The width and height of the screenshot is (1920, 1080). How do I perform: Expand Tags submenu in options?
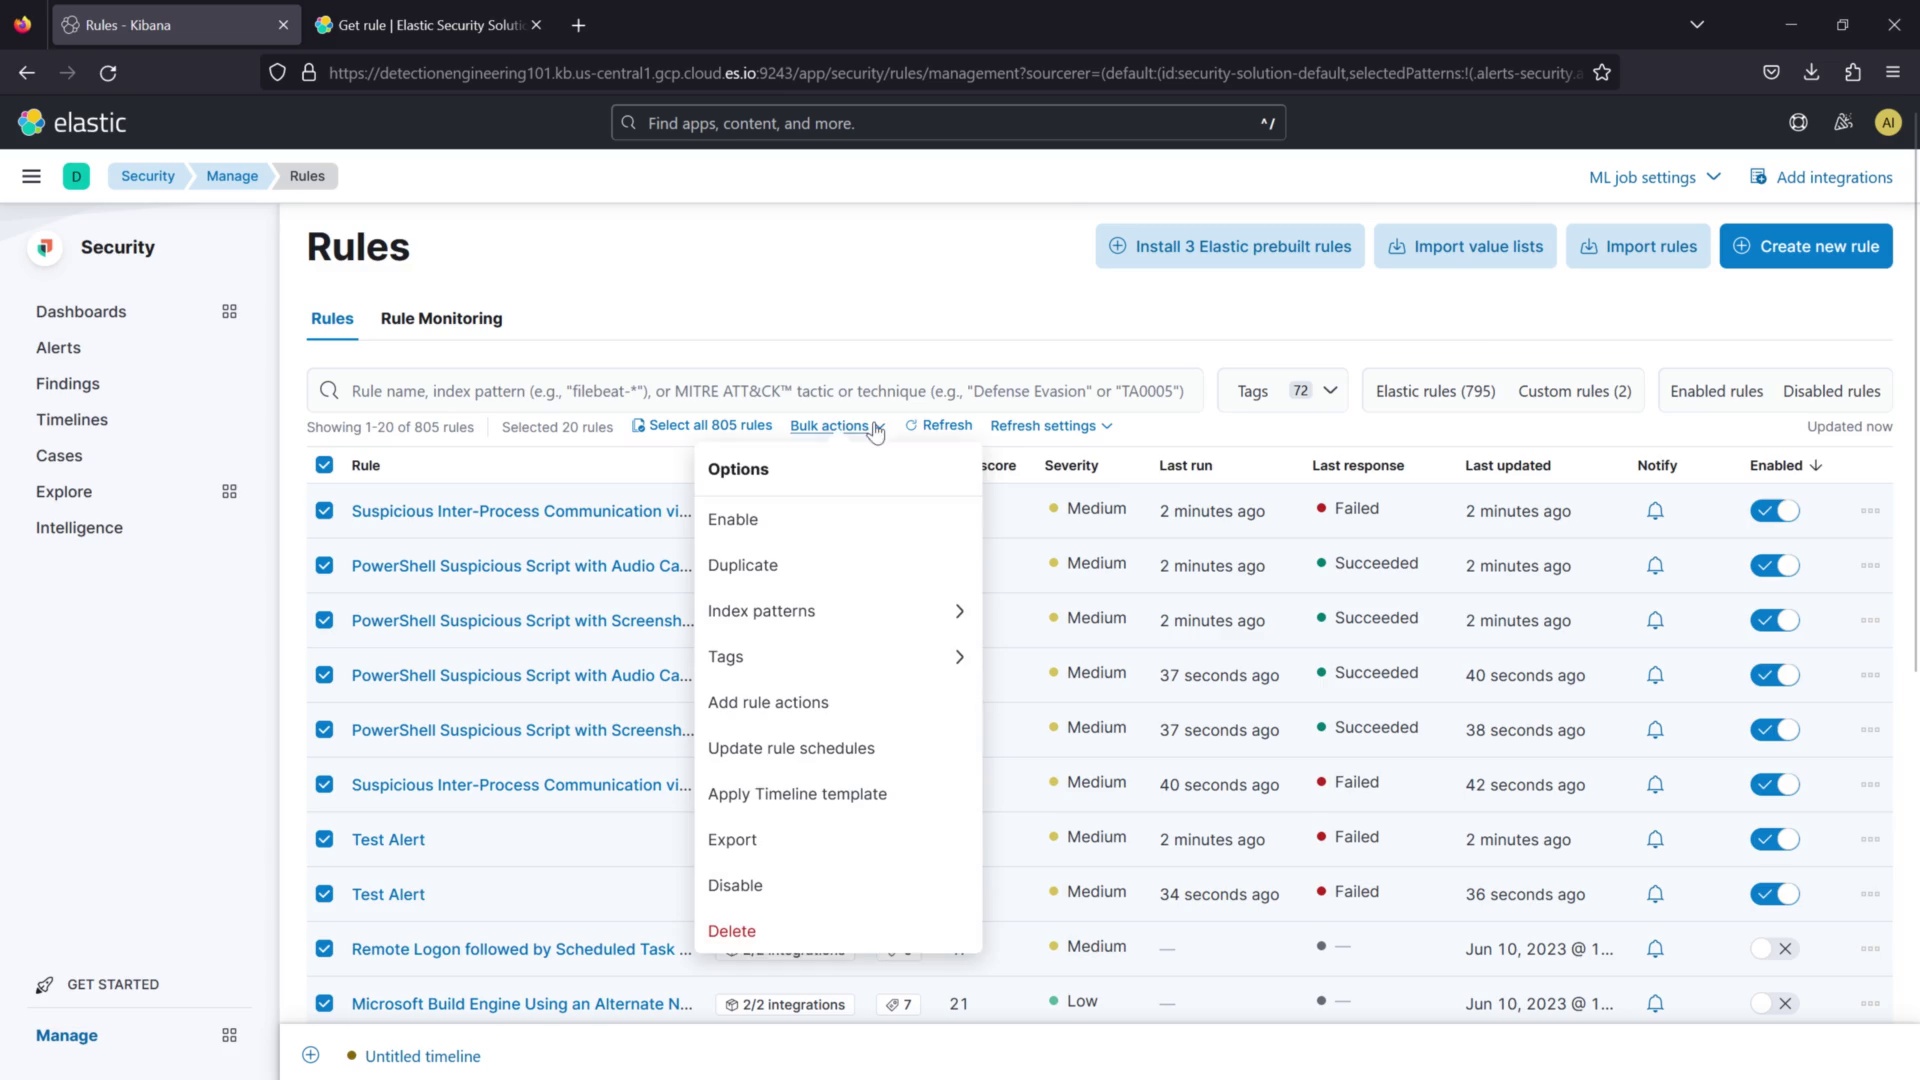(x=838, y=657)
